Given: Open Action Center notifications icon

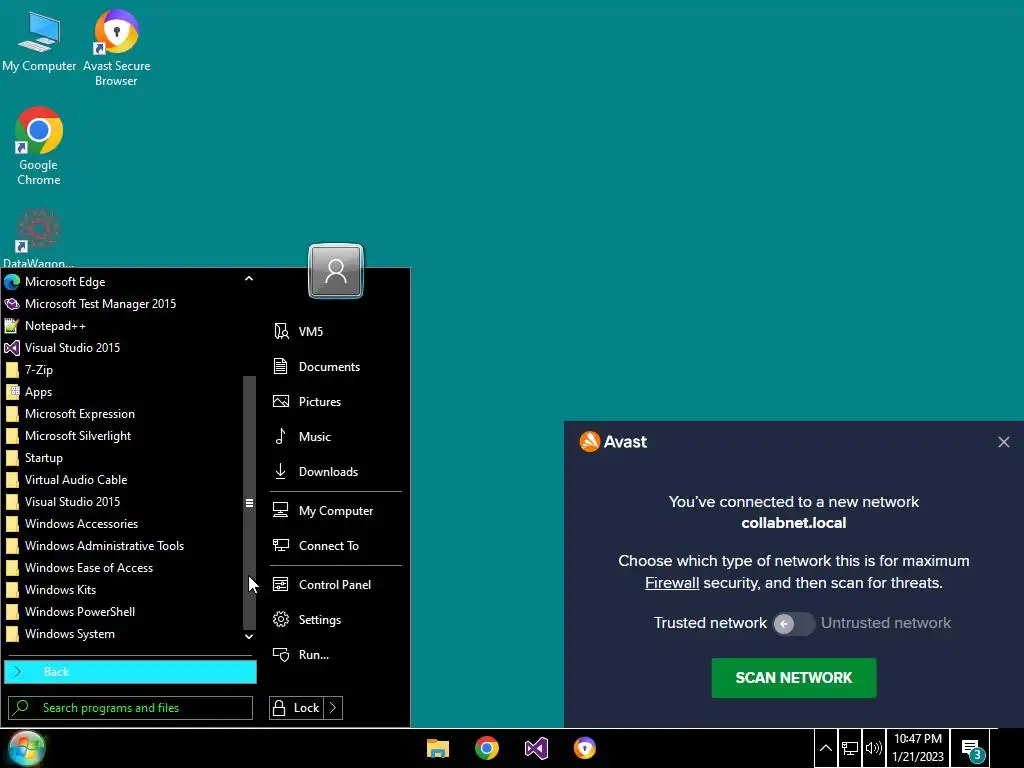Looking at the screenshot, I should [972, 748].
